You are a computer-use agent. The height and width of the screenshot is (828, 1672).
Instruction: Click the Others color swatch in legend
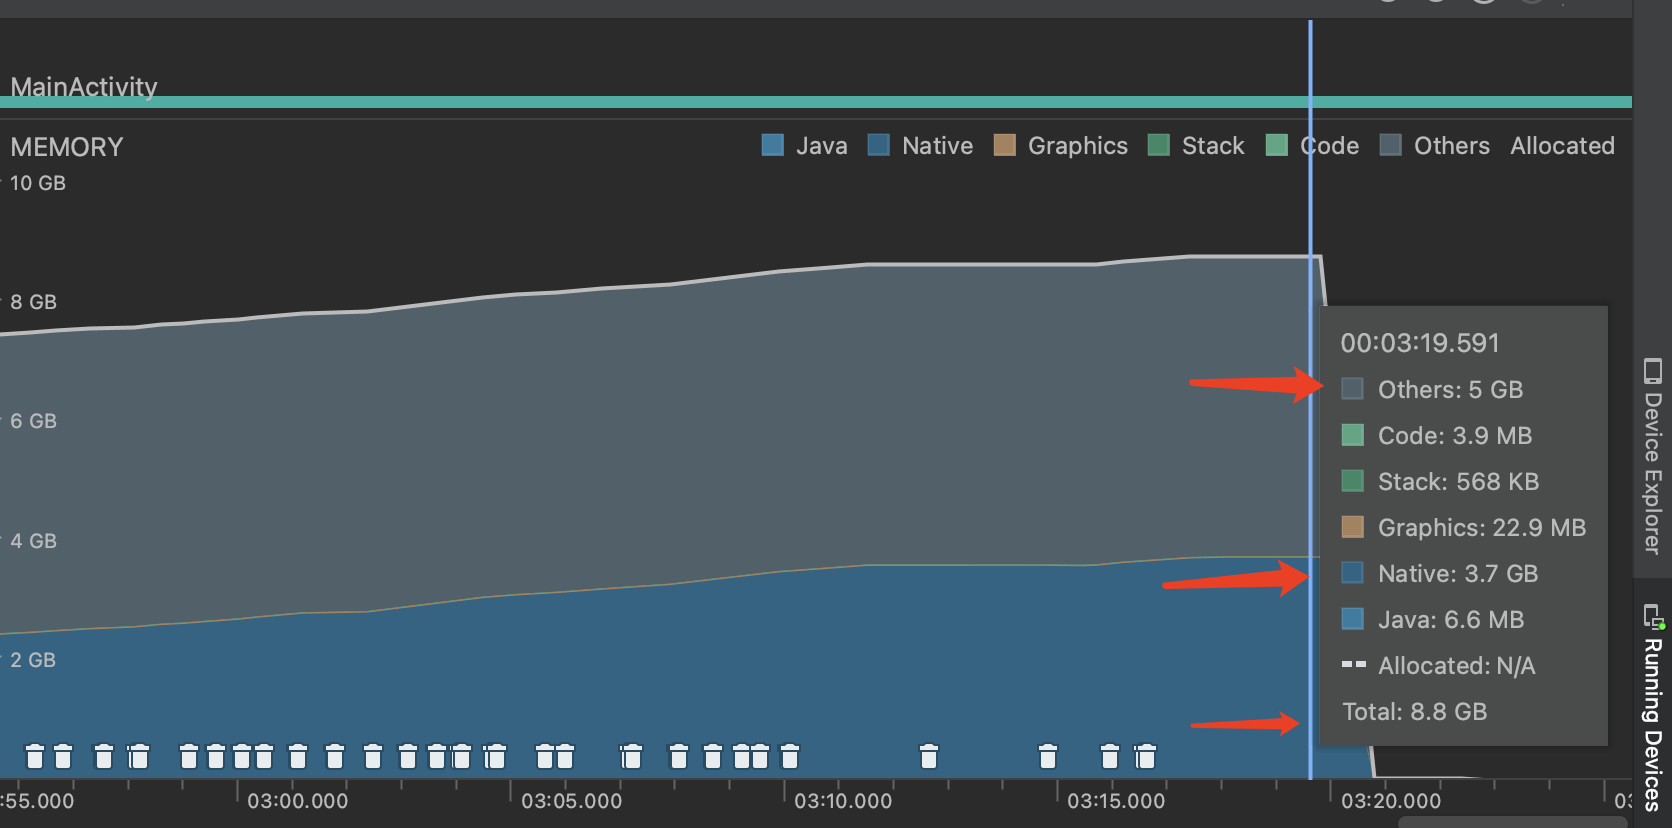[1391, 145]
